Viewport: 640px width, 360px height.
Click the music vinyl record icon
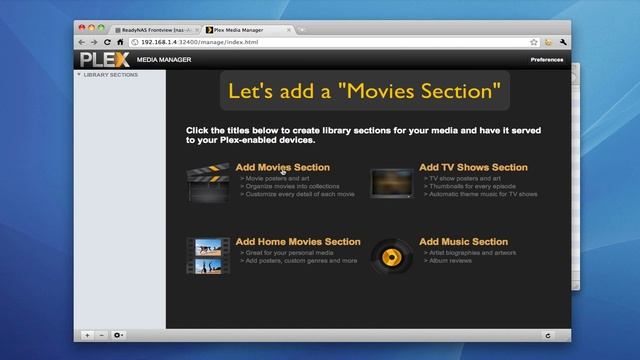pyautogui.click(x=391, y=257)
